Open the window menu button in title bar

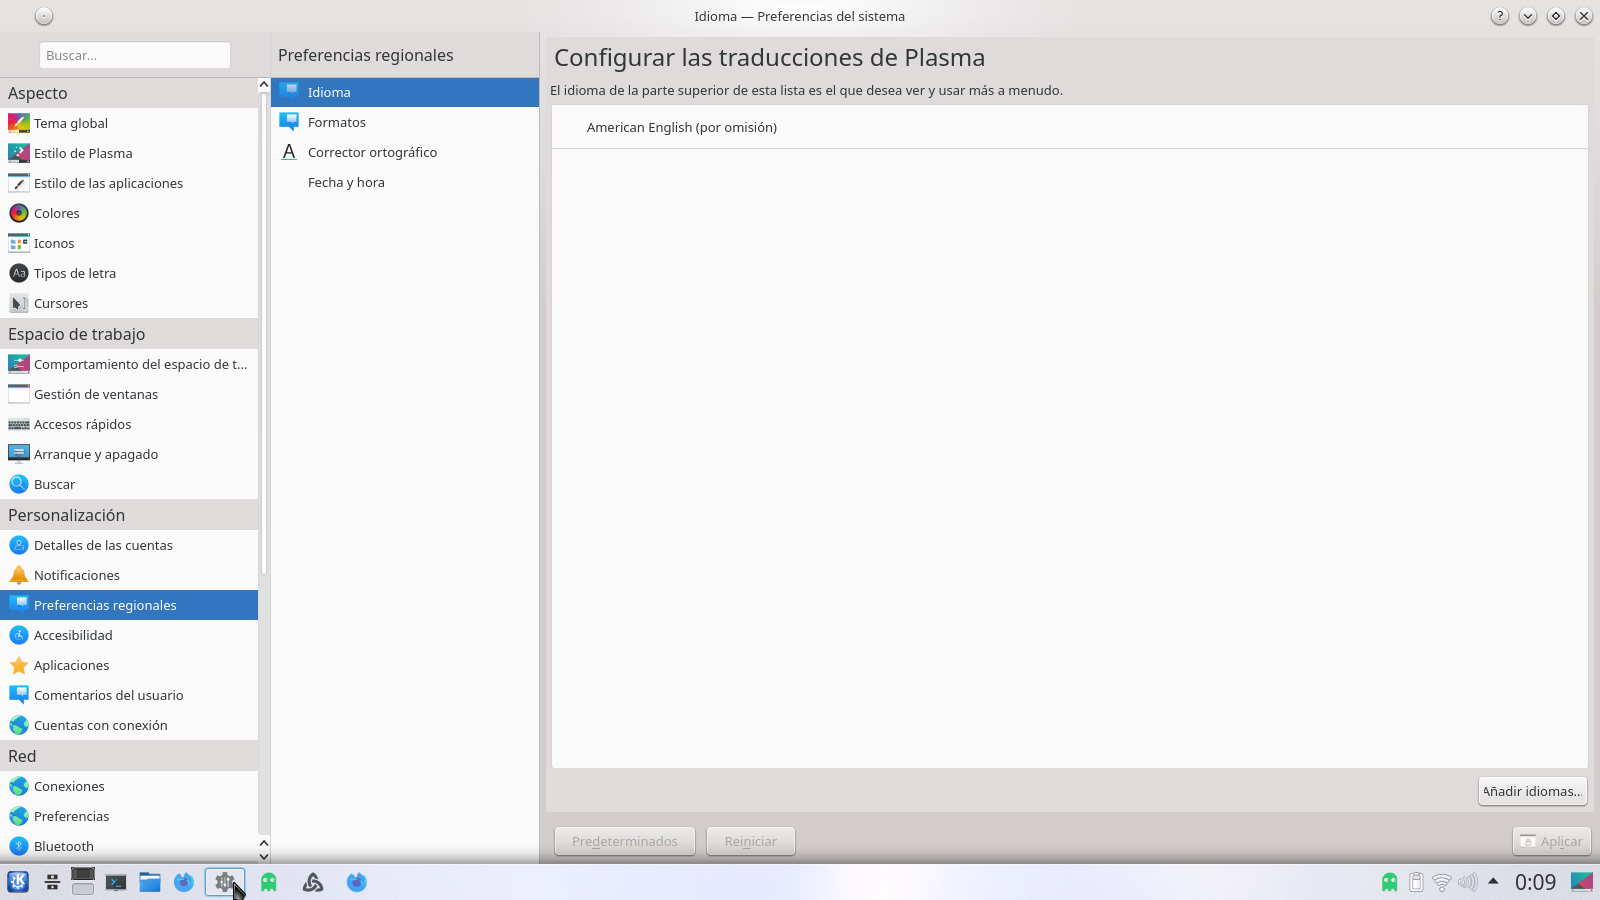[x=44, y=16]
